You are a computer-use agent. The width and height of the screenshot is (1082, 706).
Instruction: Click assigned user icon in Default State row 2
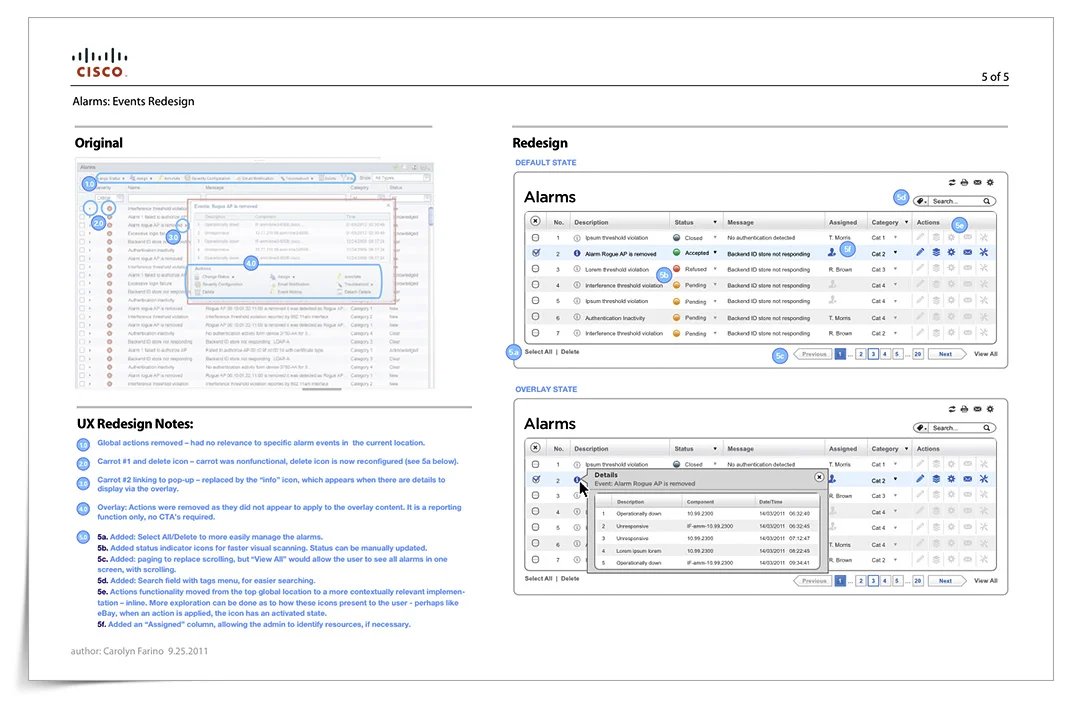coord(832,253)
